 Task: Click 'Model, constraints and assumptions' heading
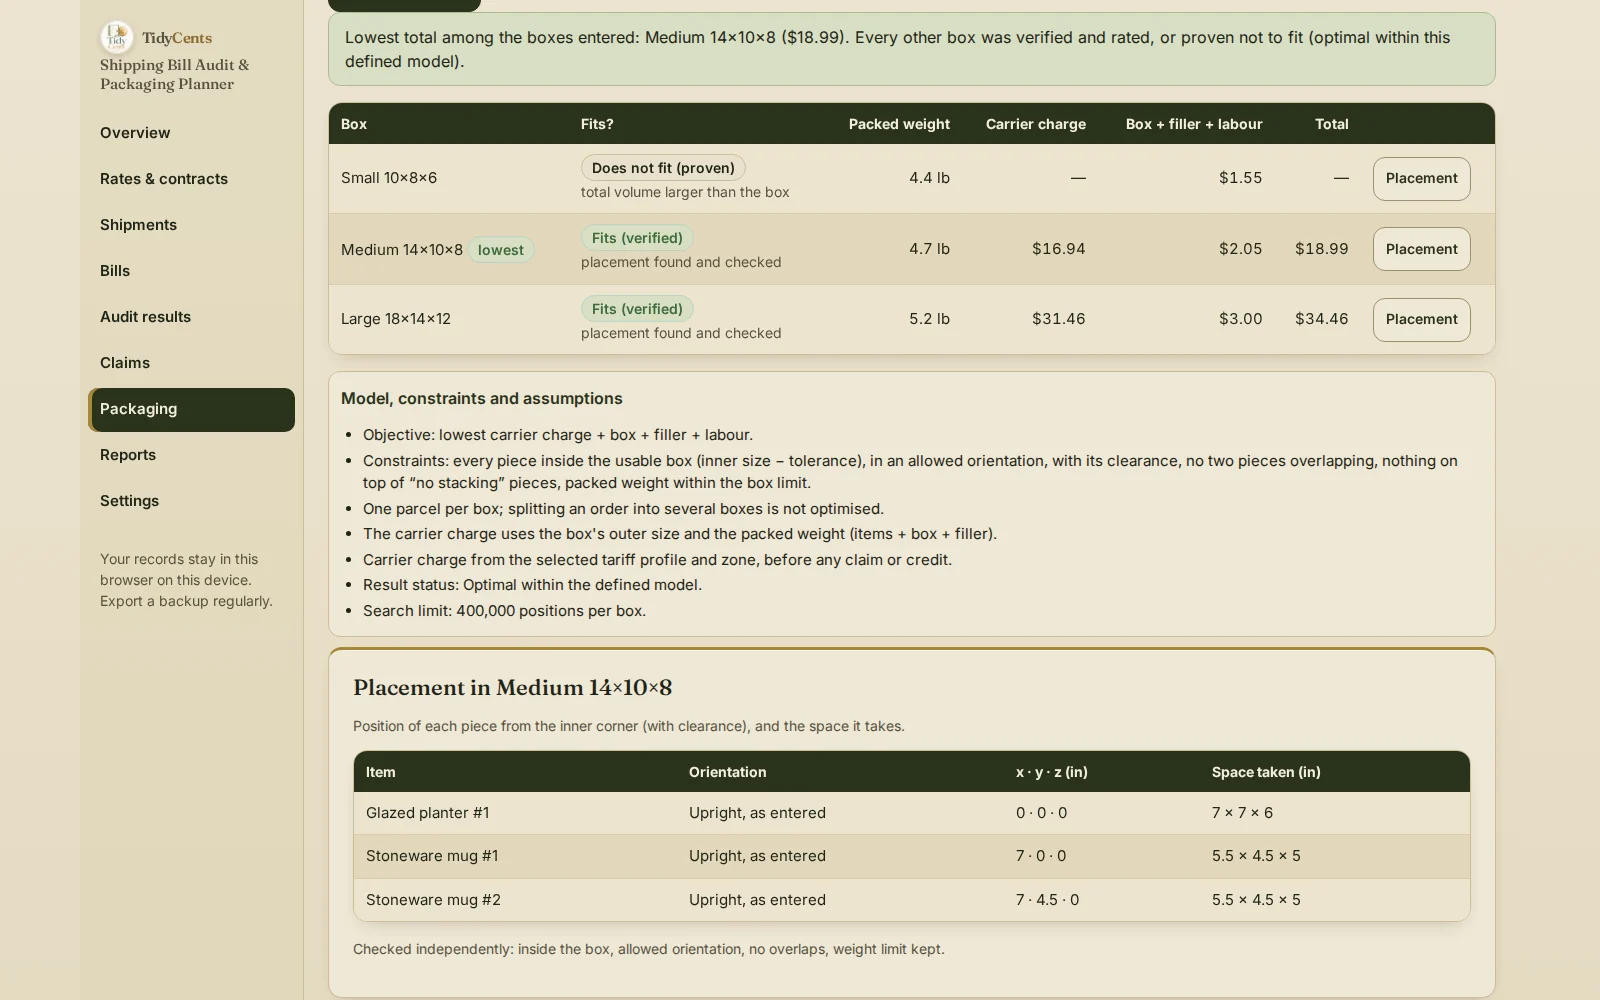click(x=481, y=398)
